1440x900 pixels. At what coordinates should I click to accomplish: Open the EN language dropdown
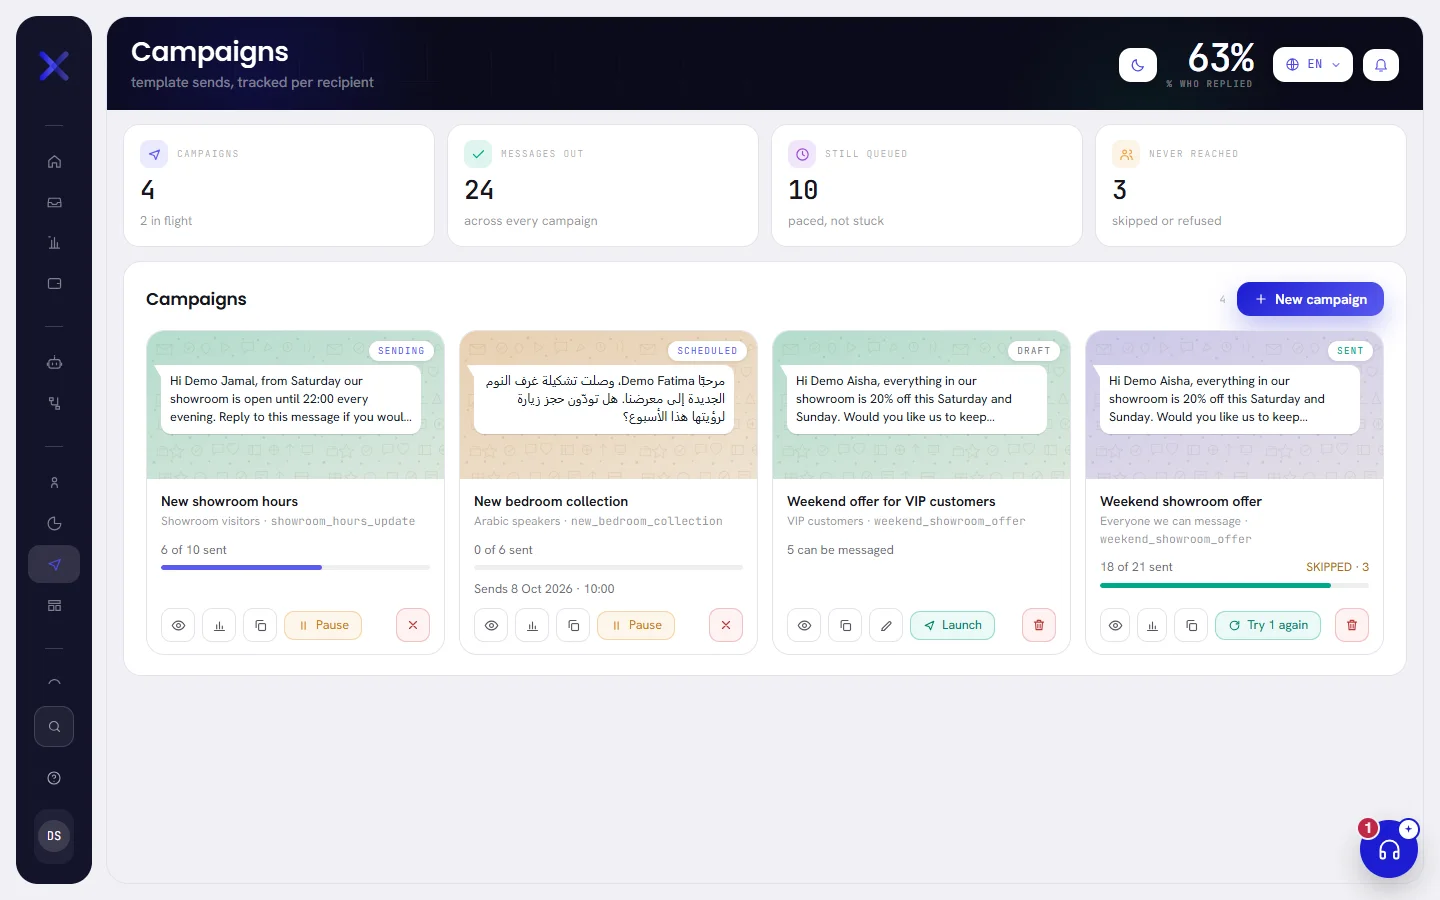pos(1313,65)
